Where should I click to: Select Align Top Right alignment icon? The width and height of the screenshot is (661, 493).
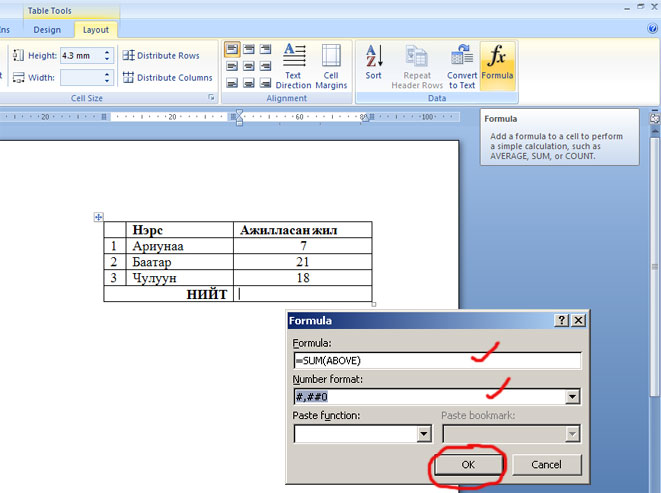tap(265, 49)
